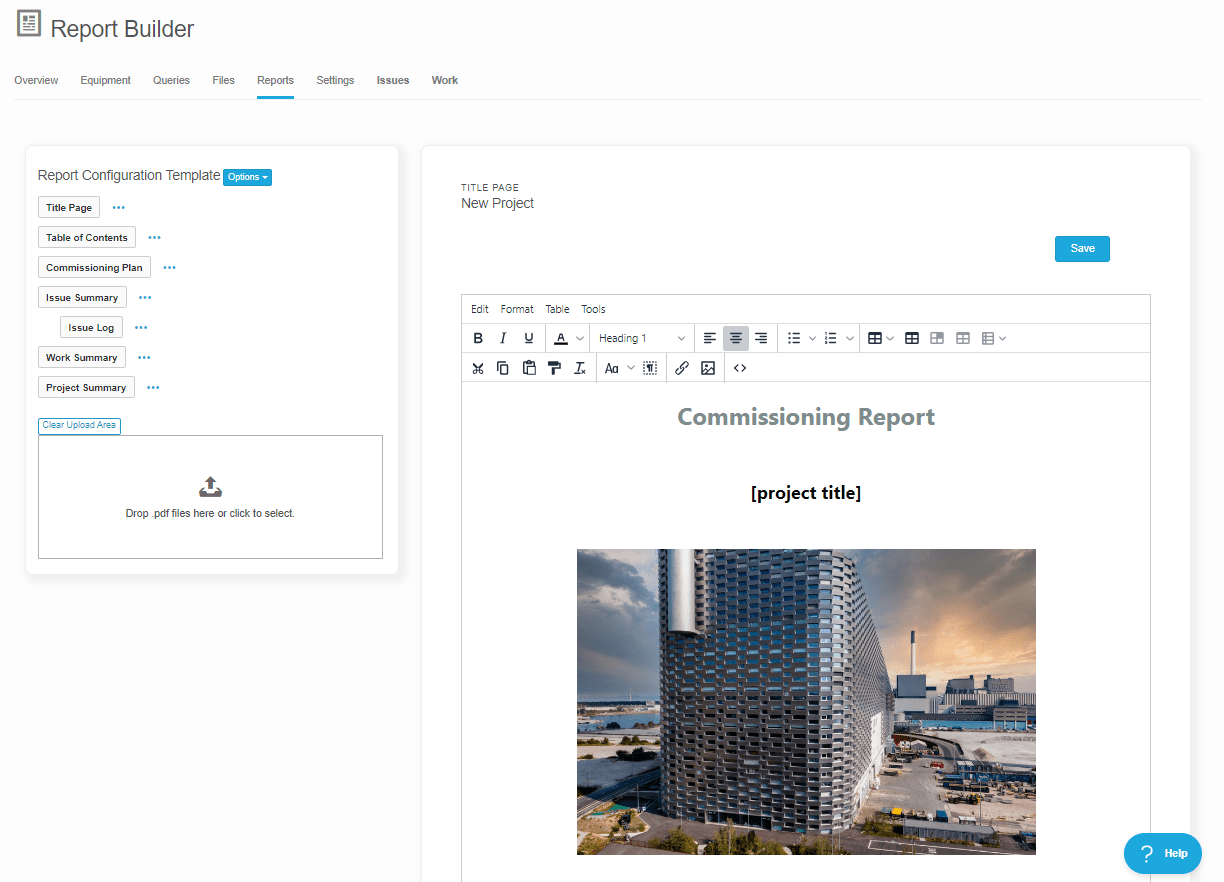Toggle center alignment button
This screenshot has height=882, width=1224.
coord(736,338)
